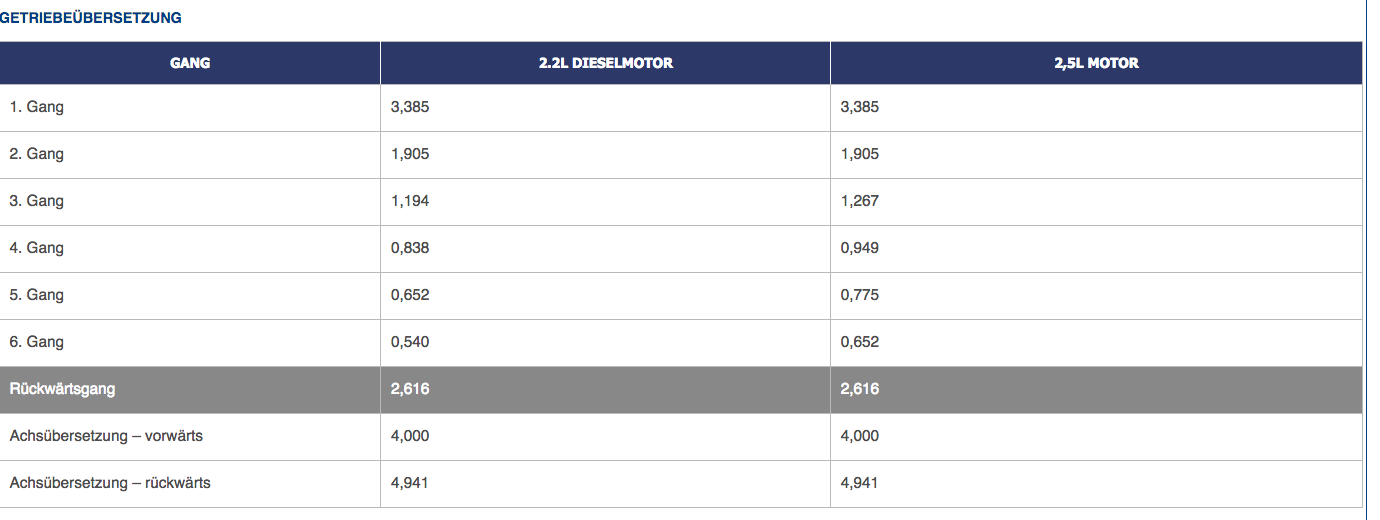Click the 2,5L Motor 4,941 axle ratio value
Screen dimensions: 1380x520
(860, 483)
